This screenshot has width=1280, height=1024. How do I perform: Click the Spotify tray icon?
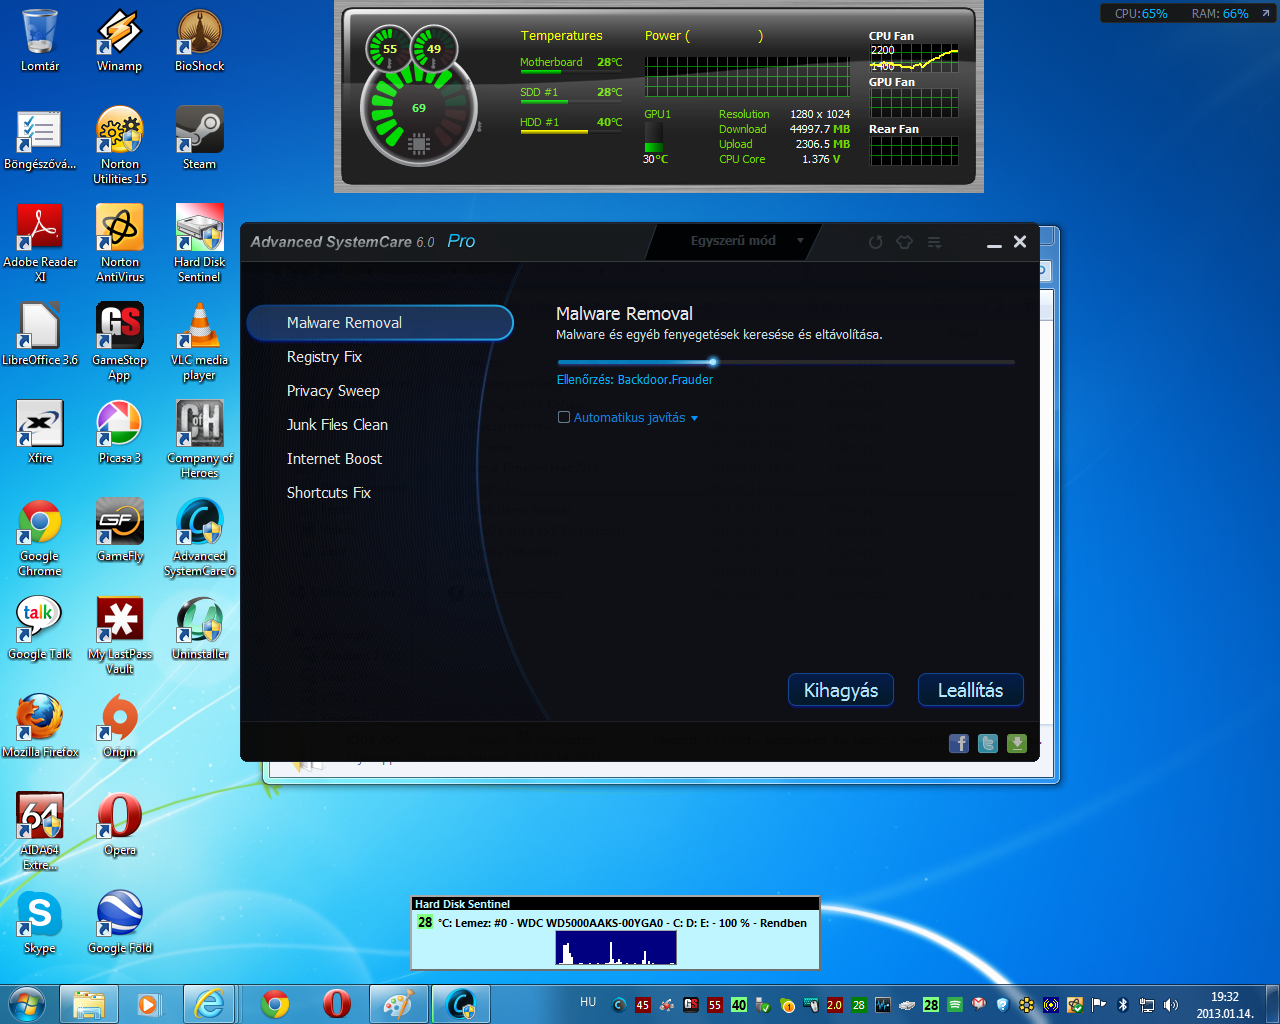955,1005
